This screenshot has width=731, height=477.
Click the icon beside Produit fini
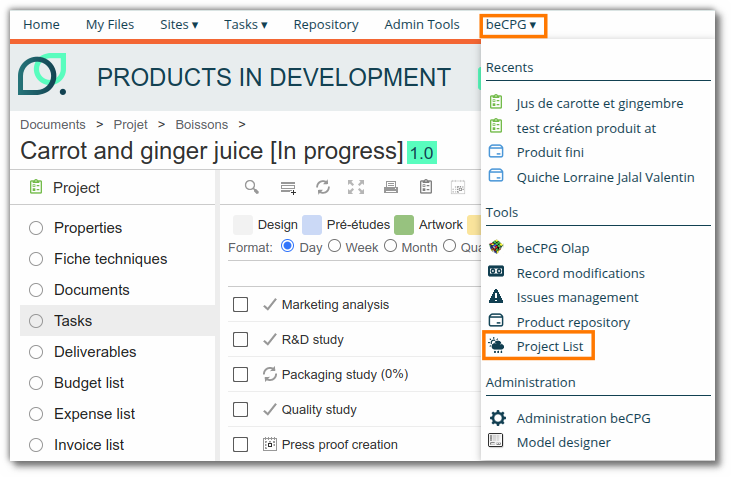tap(496, 152)
